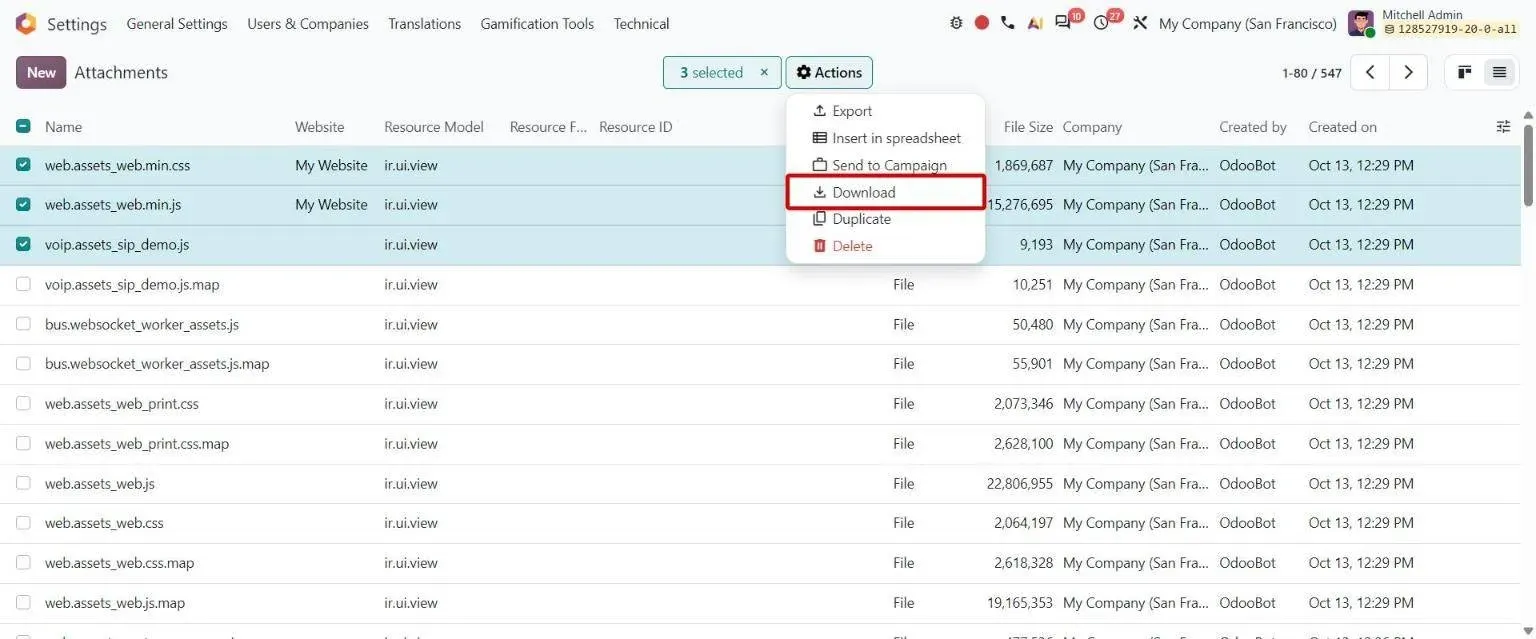Open the web.assets_web.css record
Image resolution: width=1536 pixels, height=639 pixels.
[104, 523]
